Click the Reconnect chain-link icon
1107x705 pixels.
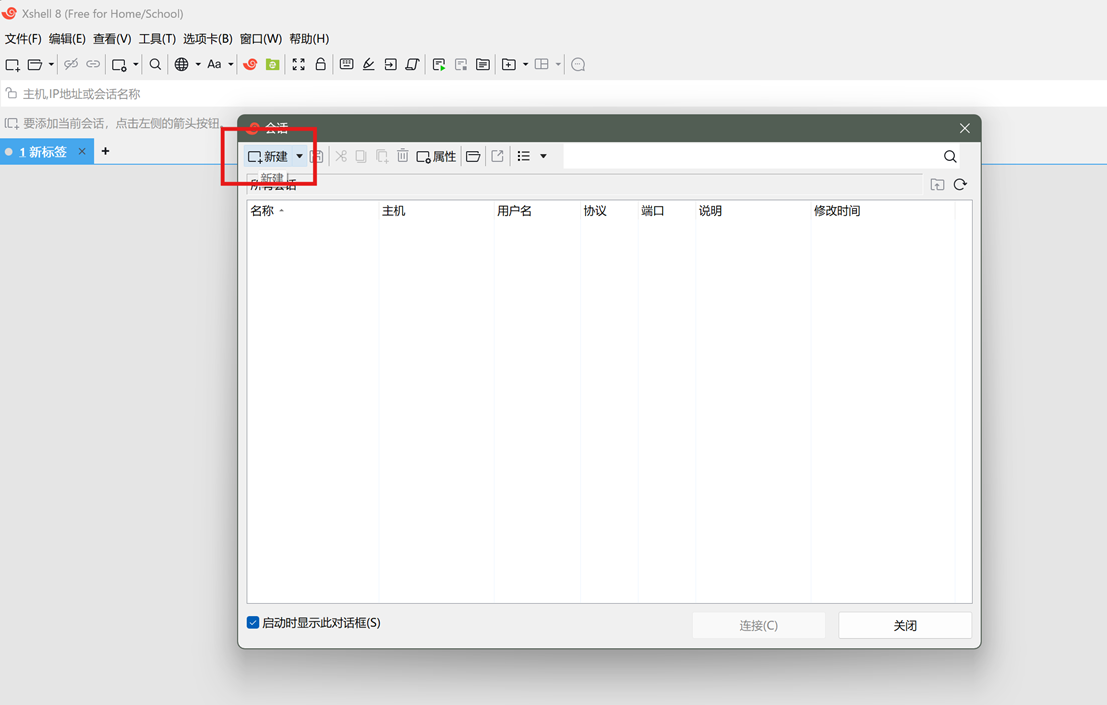click(x=93, y=64)
